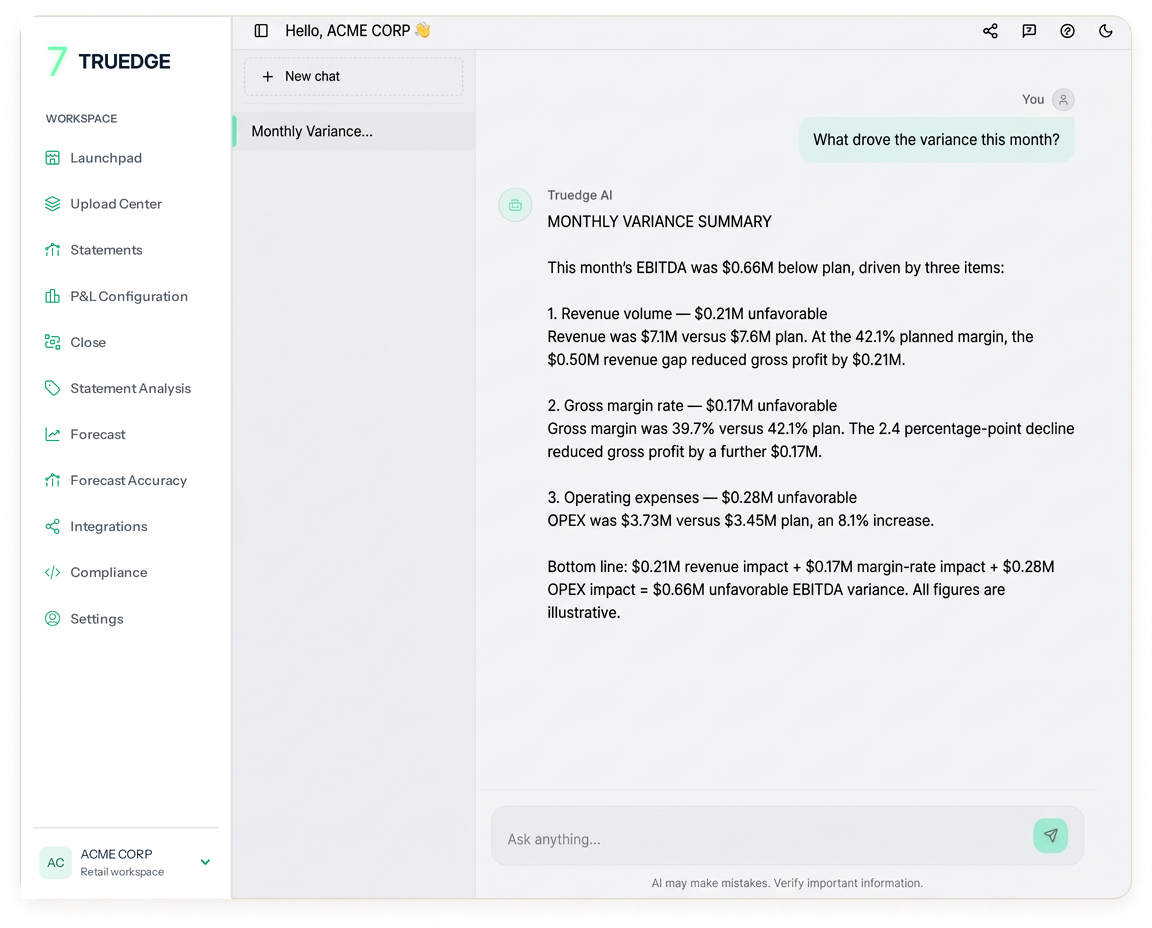Click the Integrations share-node icon

[x=52, y=526]
